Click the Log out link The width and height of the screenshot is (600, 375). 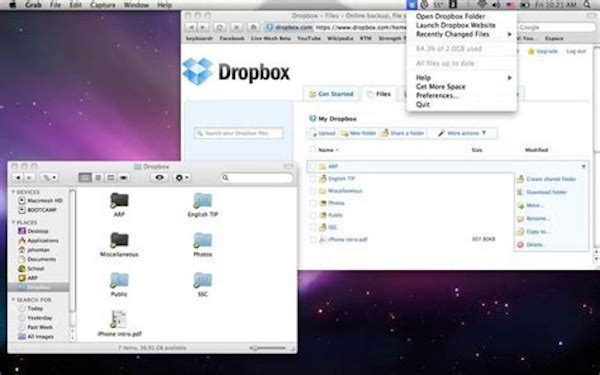(576, 51)
